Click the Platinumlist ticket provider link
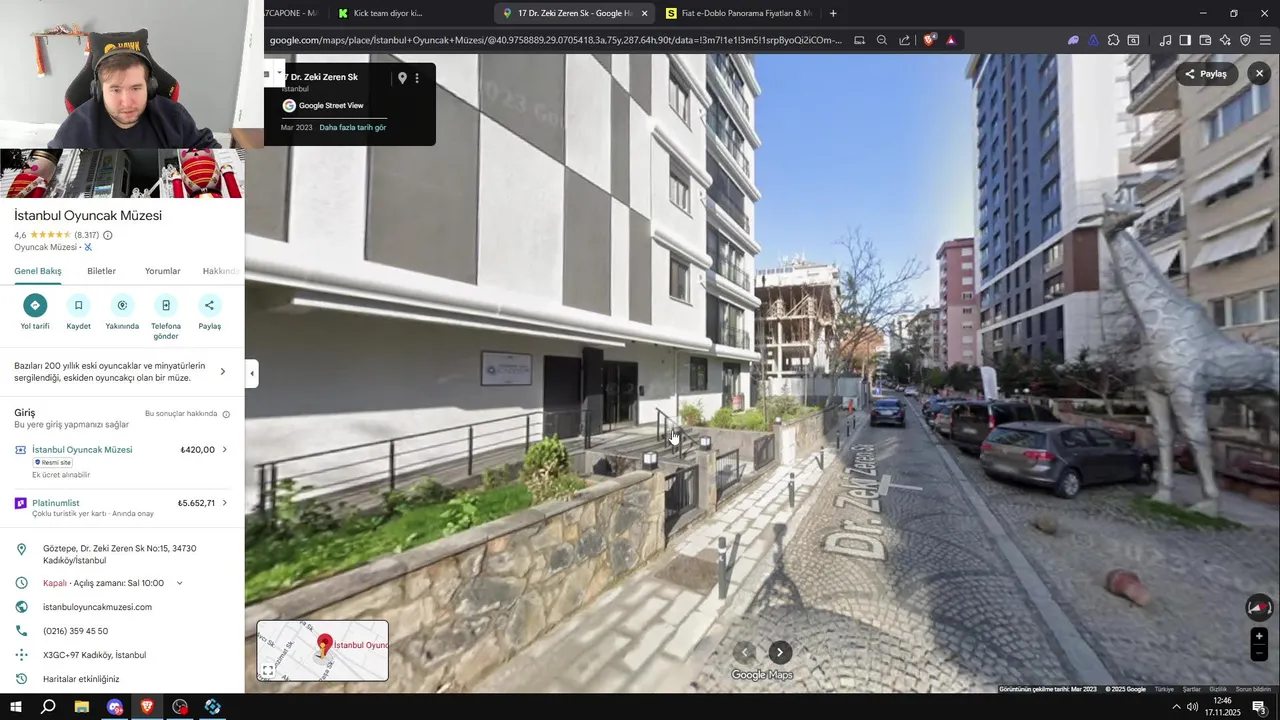The width and height of the screenshot is (1280, 720). coord(55,503)
